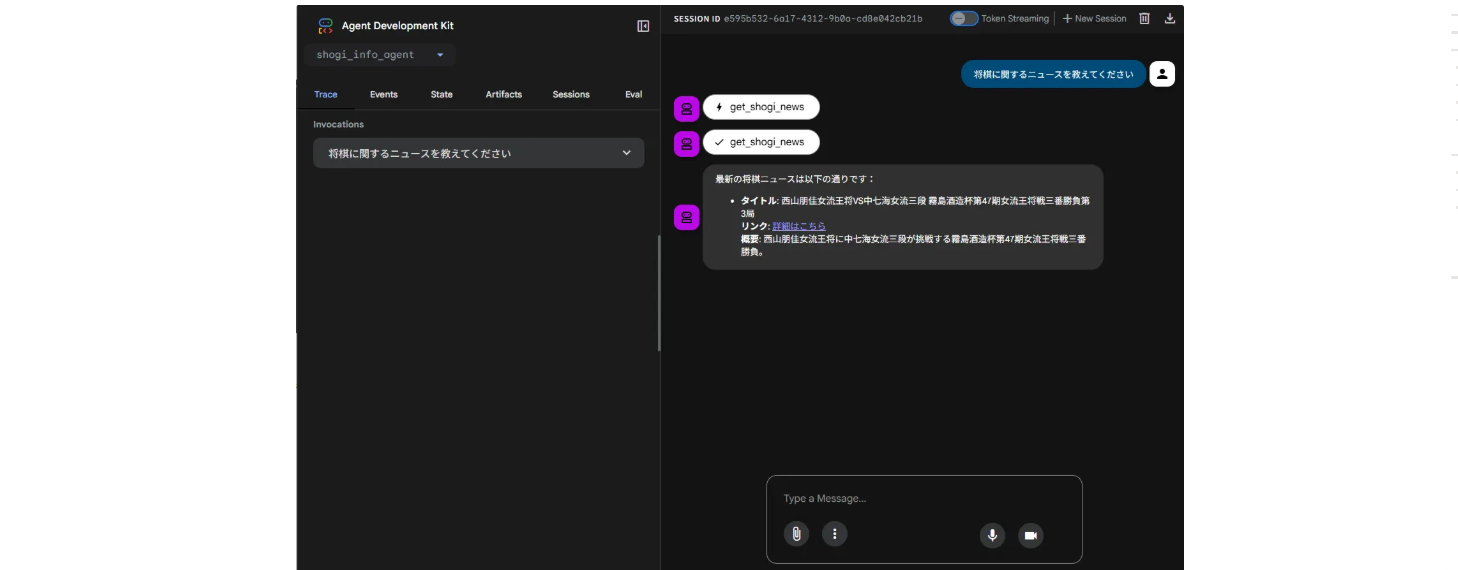Click the Type a Message input field
1458x570 pixels.
point(923,498)
